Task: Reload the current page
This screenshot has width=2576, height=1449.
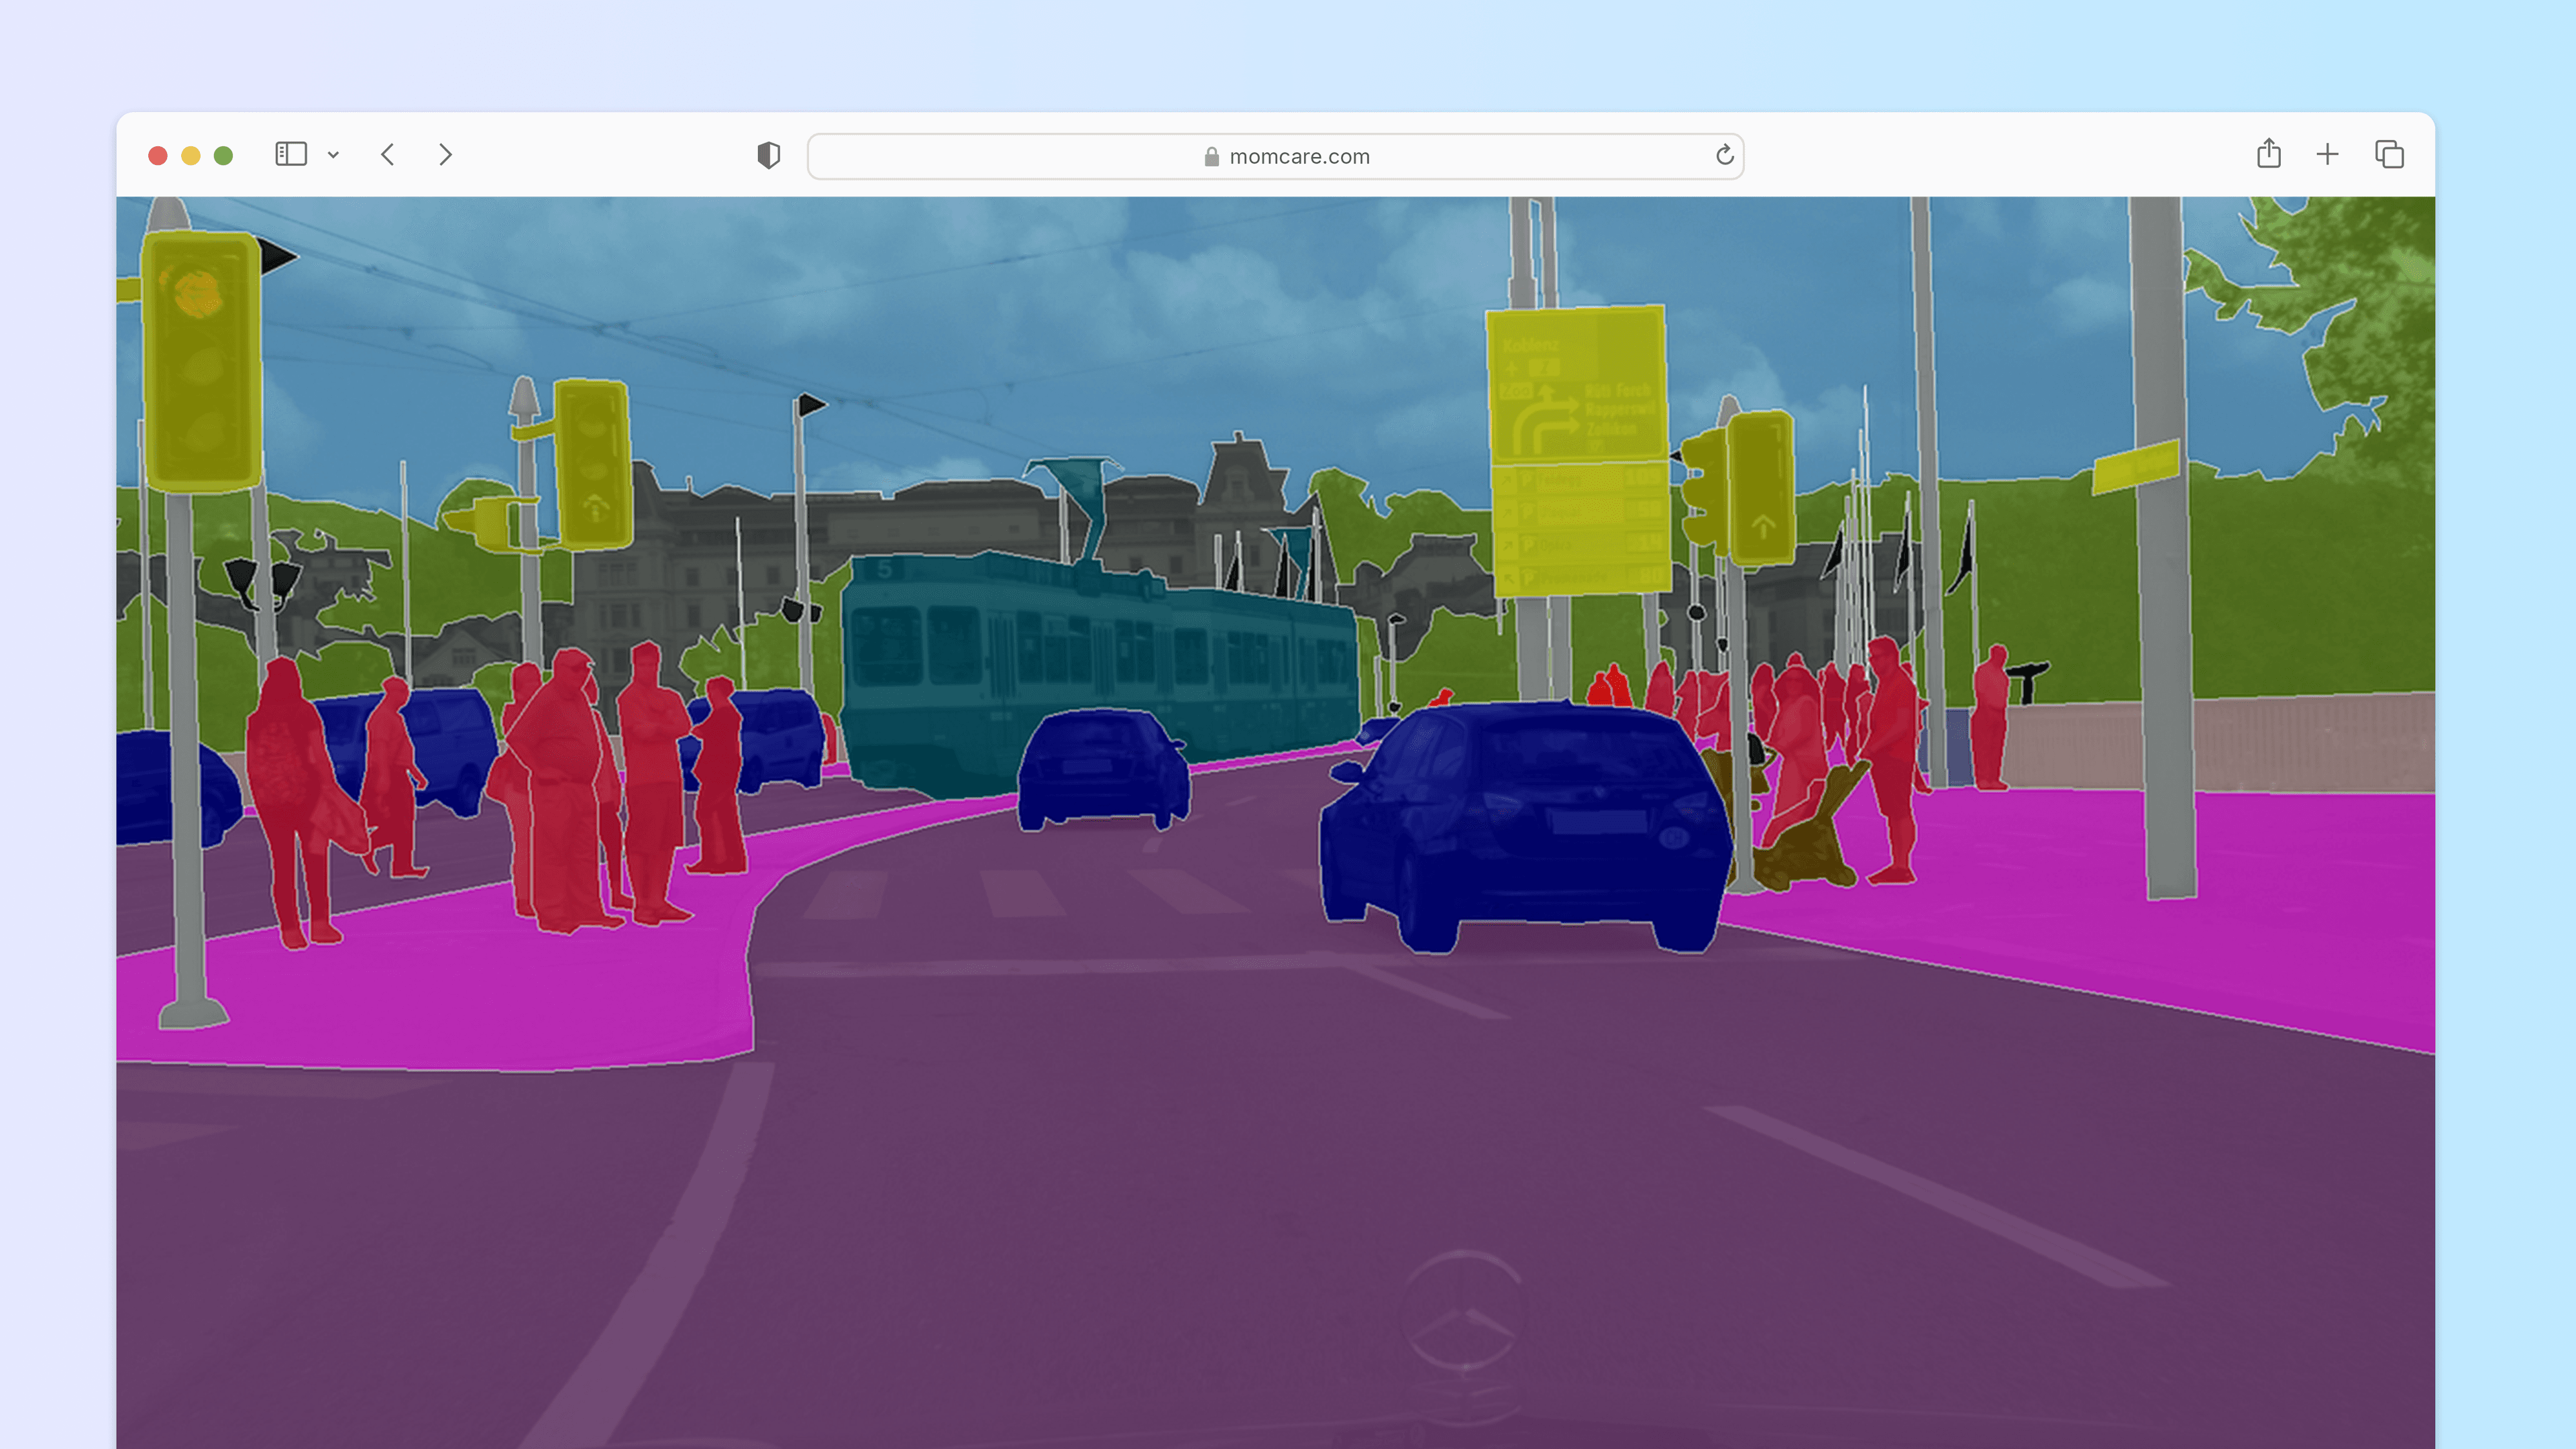Action: click(1724, 155)
